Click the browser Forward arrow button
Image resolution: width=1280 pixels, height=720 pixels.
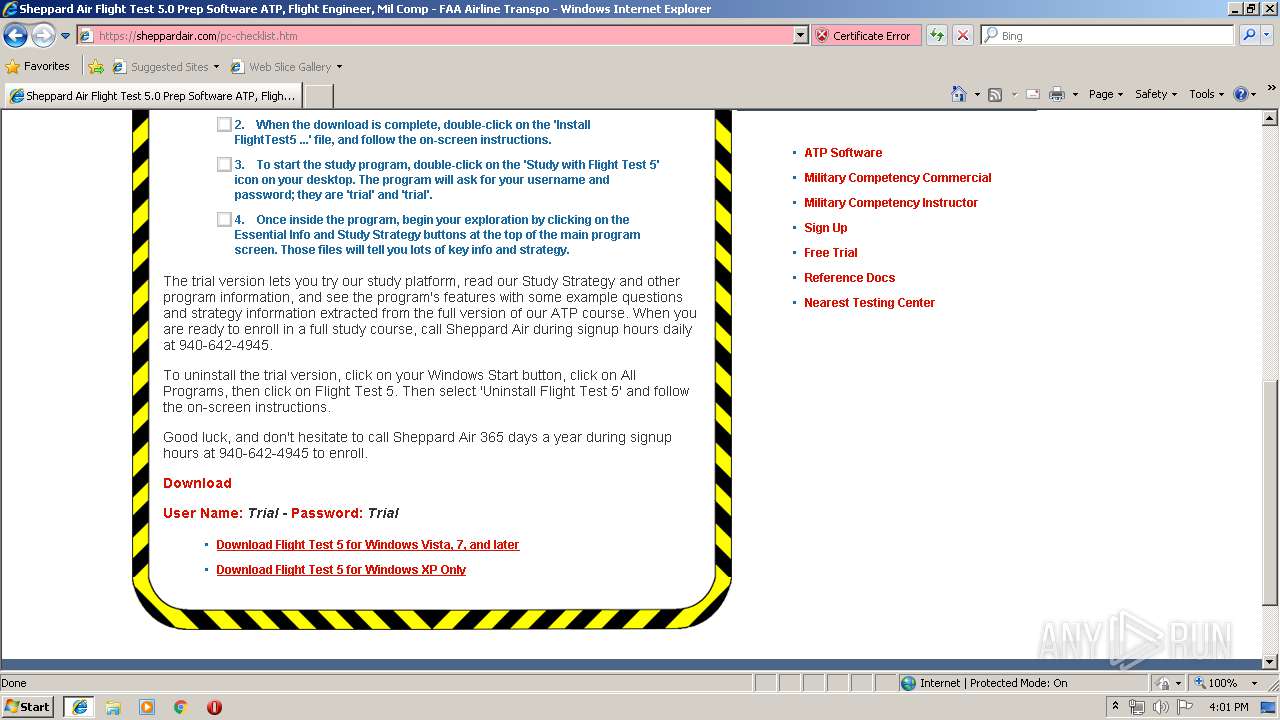43,36
